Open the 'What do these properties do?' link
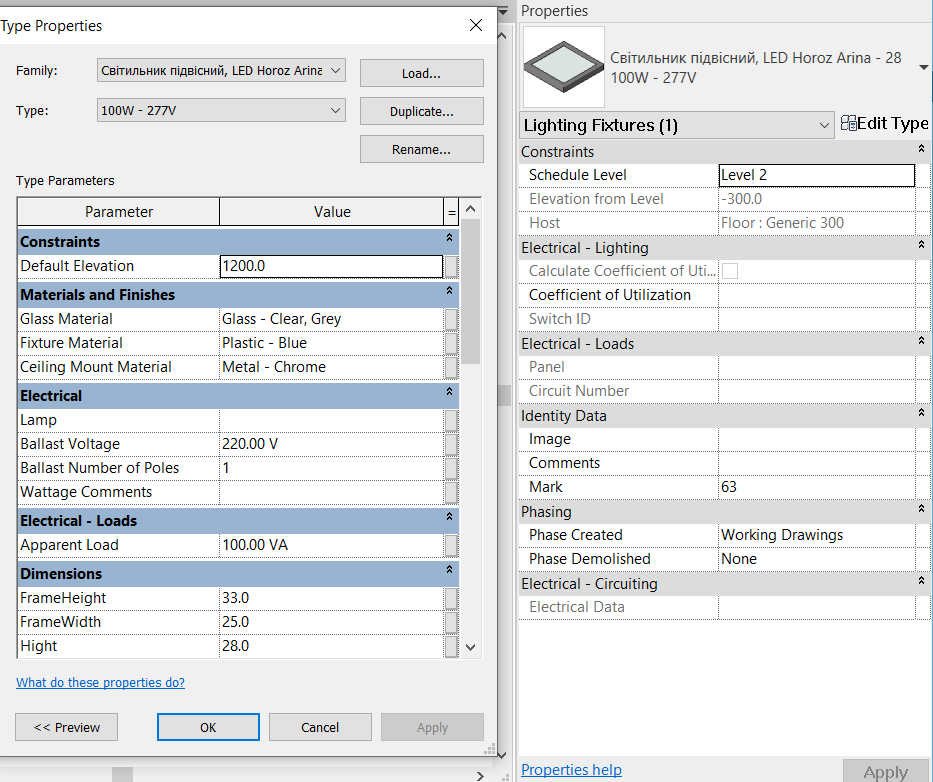 click(100, 683)
